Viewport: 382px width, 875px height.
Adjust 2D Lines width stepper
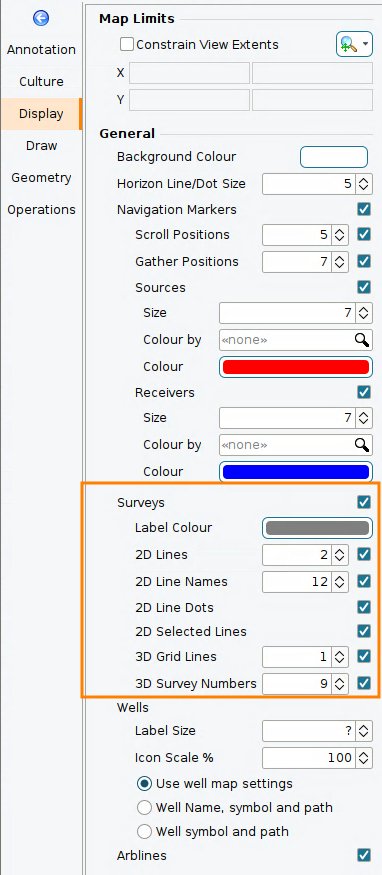click(339, 555)
